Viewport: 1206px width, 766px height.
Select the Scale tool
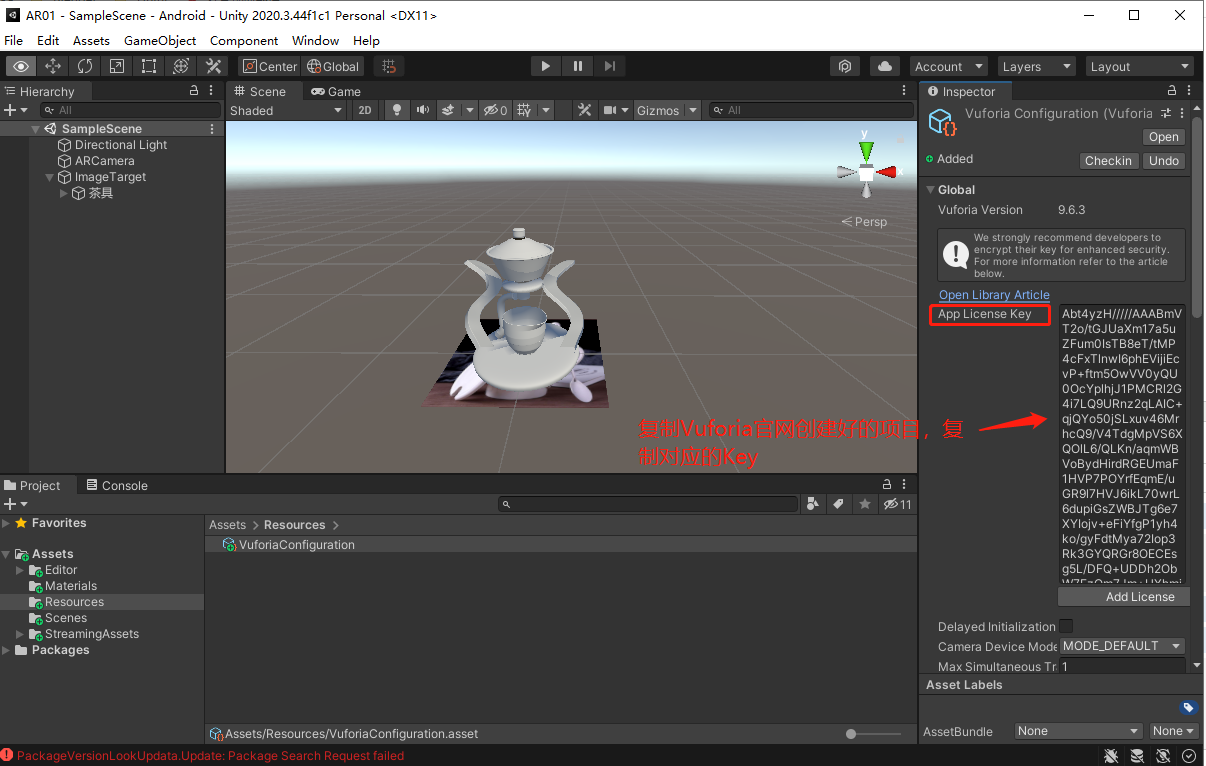(x=117, y=66)
